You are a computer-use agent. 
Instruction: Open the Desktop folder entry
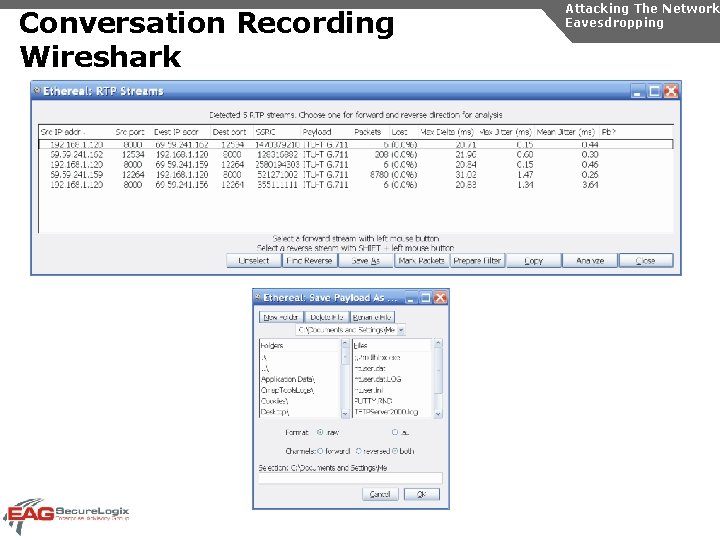pyautogui.click(x=275, y=412)
